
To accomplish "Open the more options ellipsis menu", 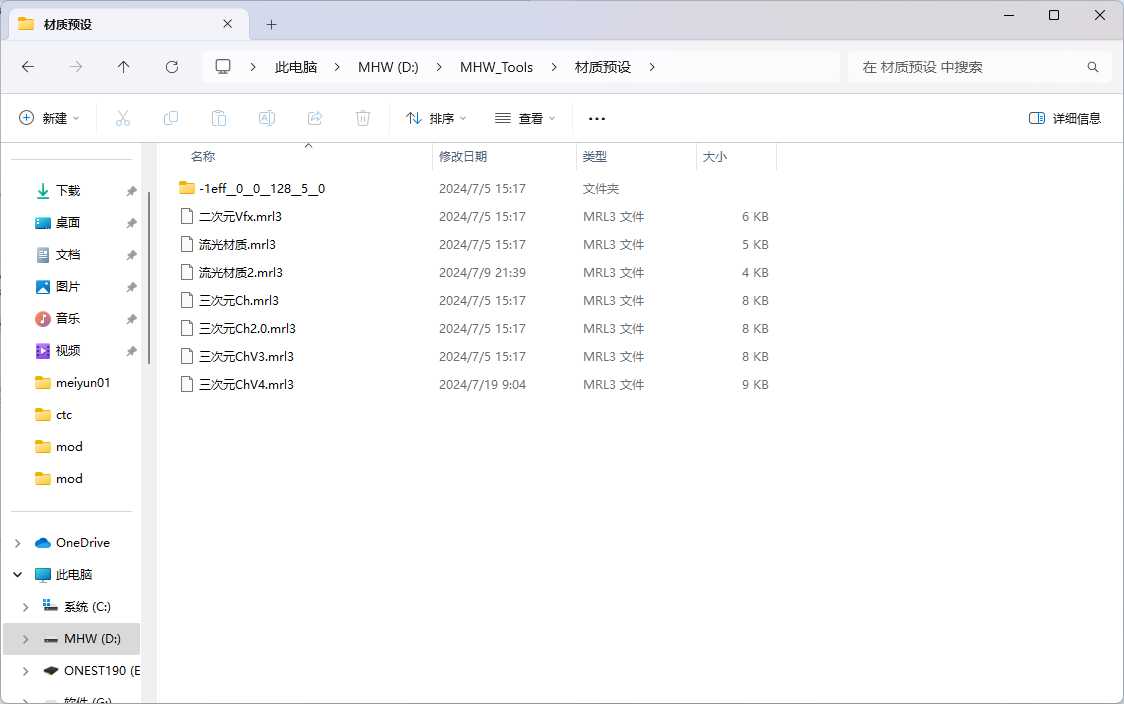I will click(597, 118).
